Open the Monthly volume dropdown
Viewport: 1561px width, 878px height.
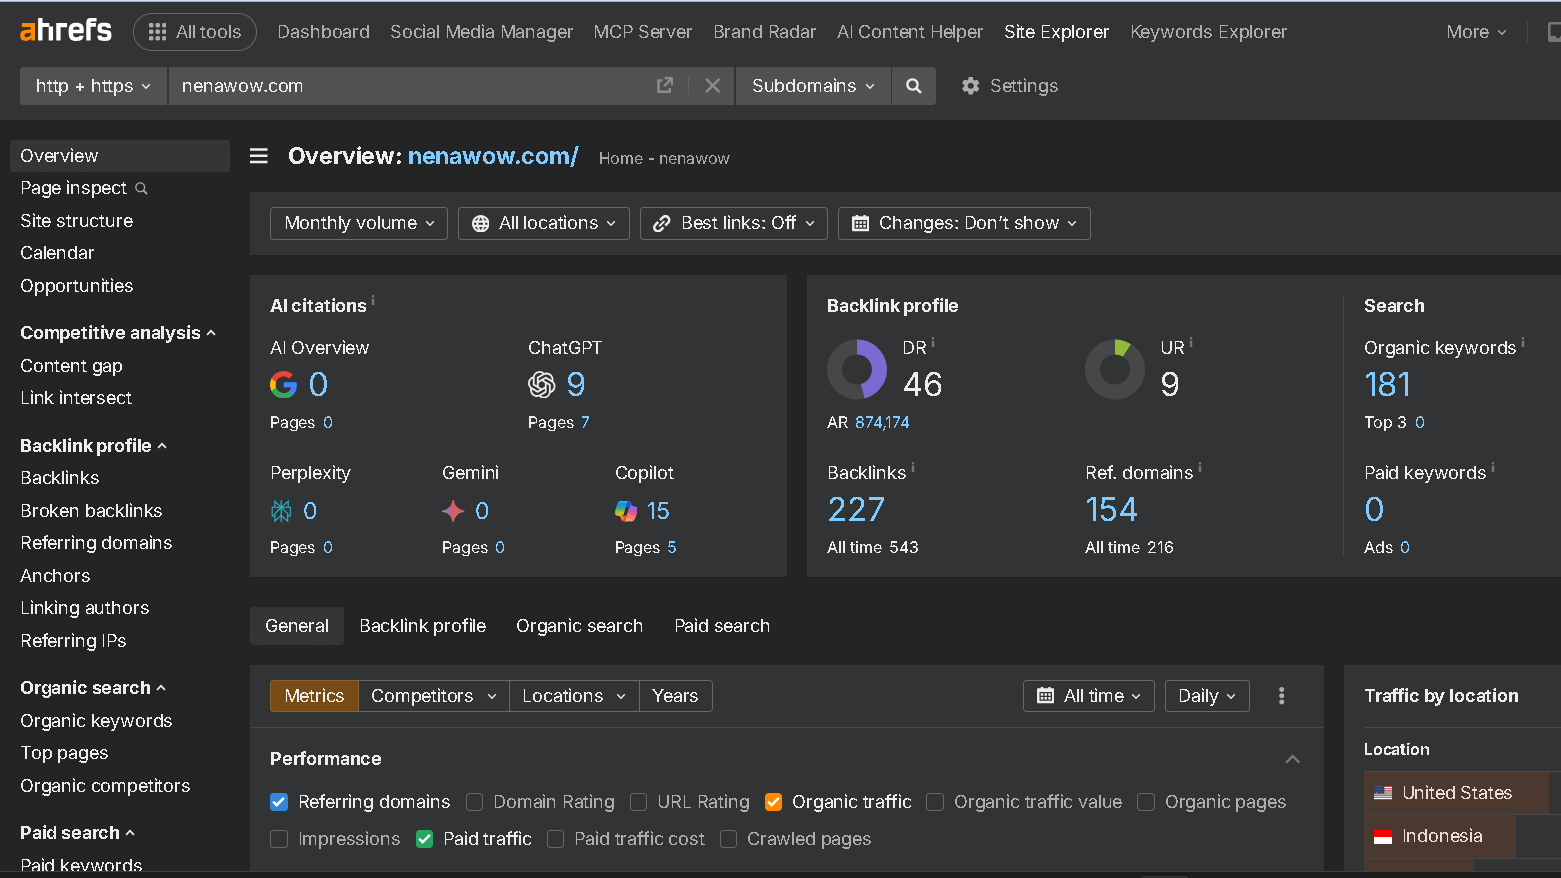click(358, 223)
